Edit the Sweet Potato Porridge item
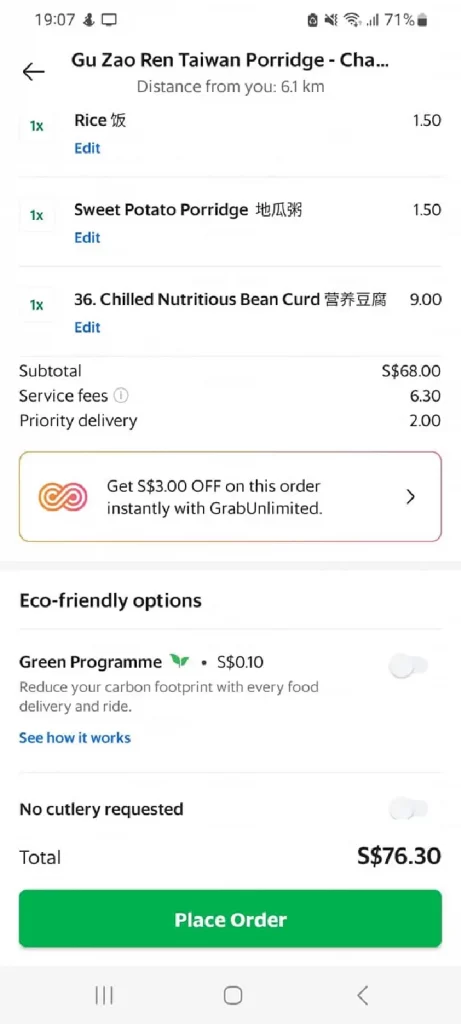 coord(87,238)
